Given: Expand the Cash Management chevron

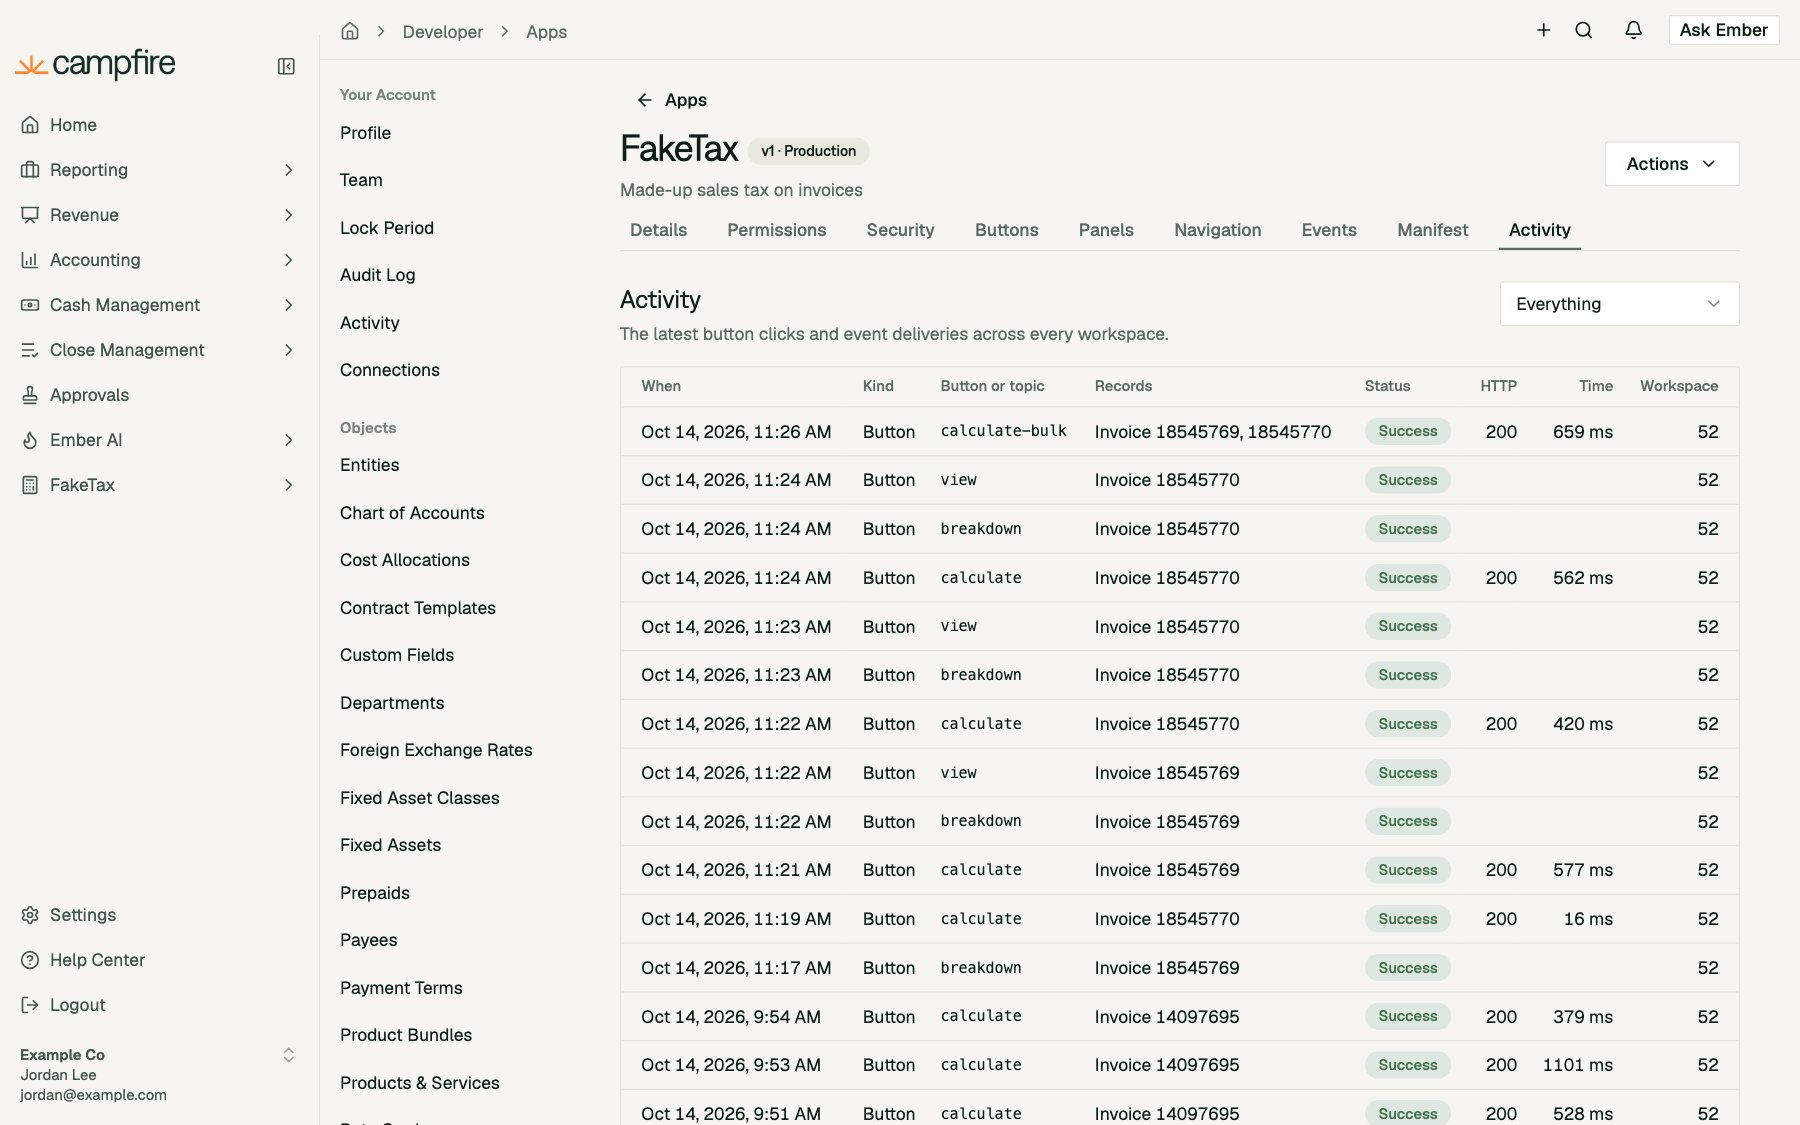Looking at the screenshot, I should (288, 305).
